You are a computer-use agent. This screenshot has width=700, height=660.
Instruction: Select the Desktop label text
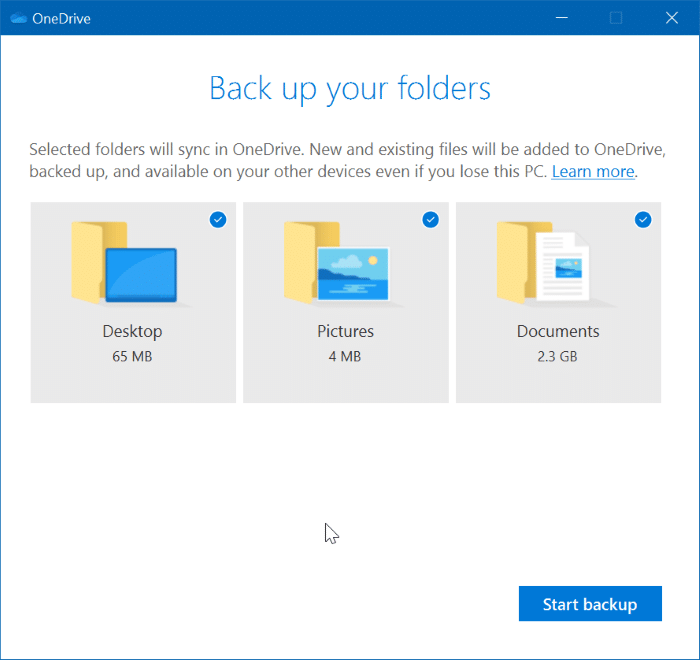click(133, 331)
